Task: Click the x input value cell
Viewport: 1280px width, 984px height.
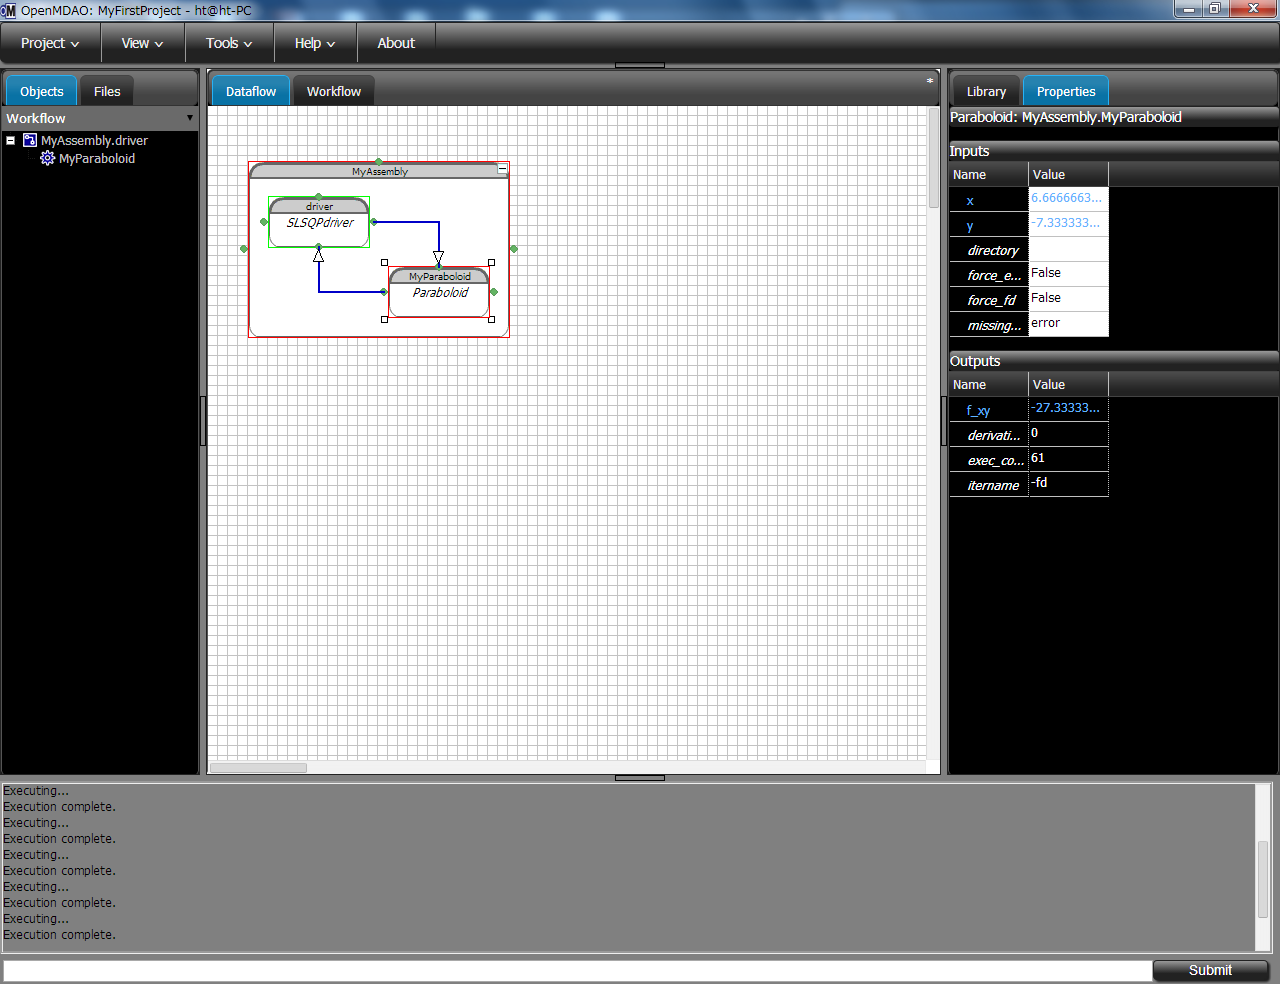Action: point(1068,198)
